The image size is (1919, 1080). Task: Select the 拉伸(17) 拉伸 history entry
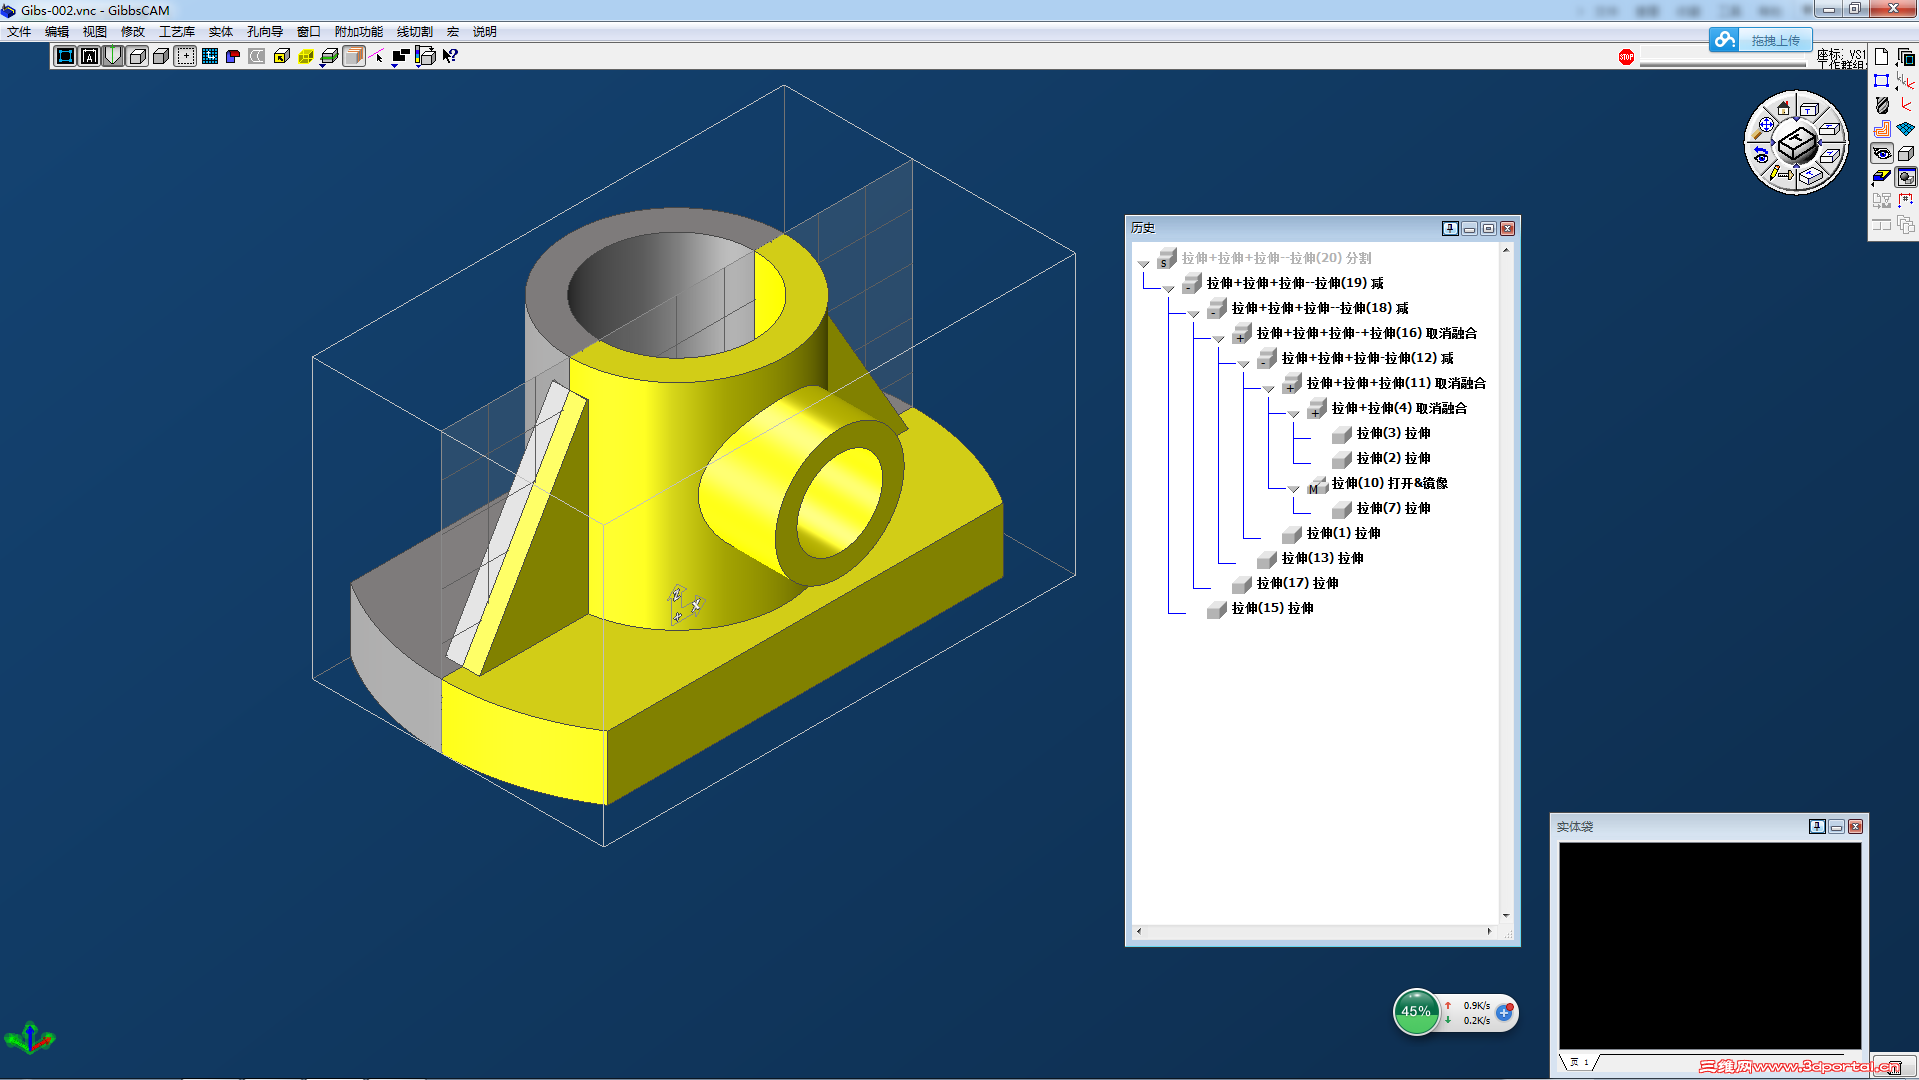[1298, 583]
